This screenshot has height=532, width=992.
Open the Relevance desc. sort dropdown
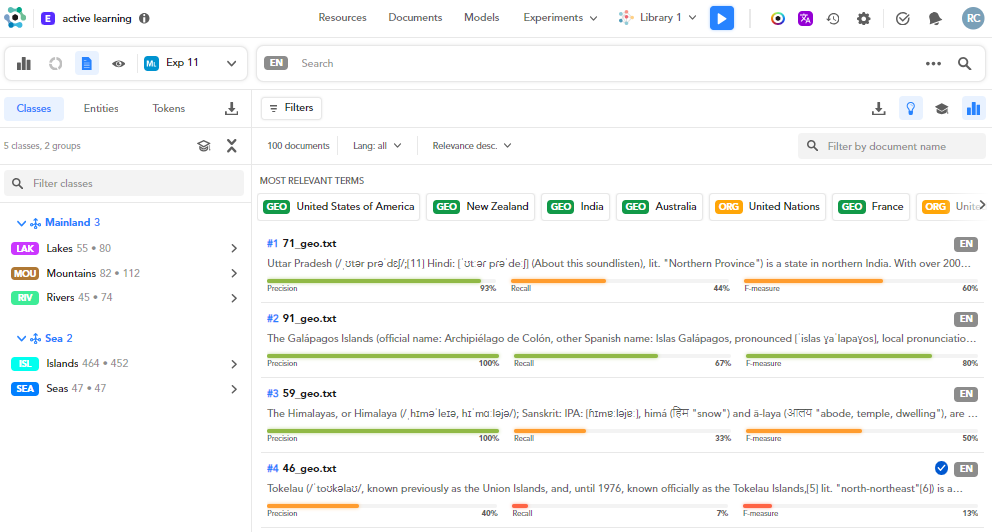pyautogui.click(x=471, y=146)
